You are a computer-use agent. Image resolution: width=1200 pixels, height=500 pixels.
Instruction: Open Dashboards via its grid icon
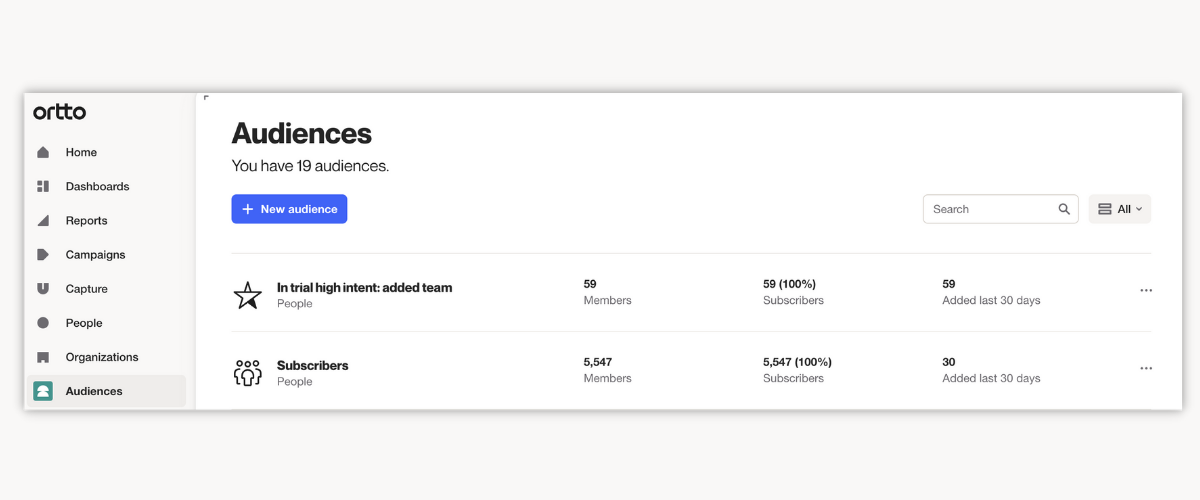click(x=43, y=187)
